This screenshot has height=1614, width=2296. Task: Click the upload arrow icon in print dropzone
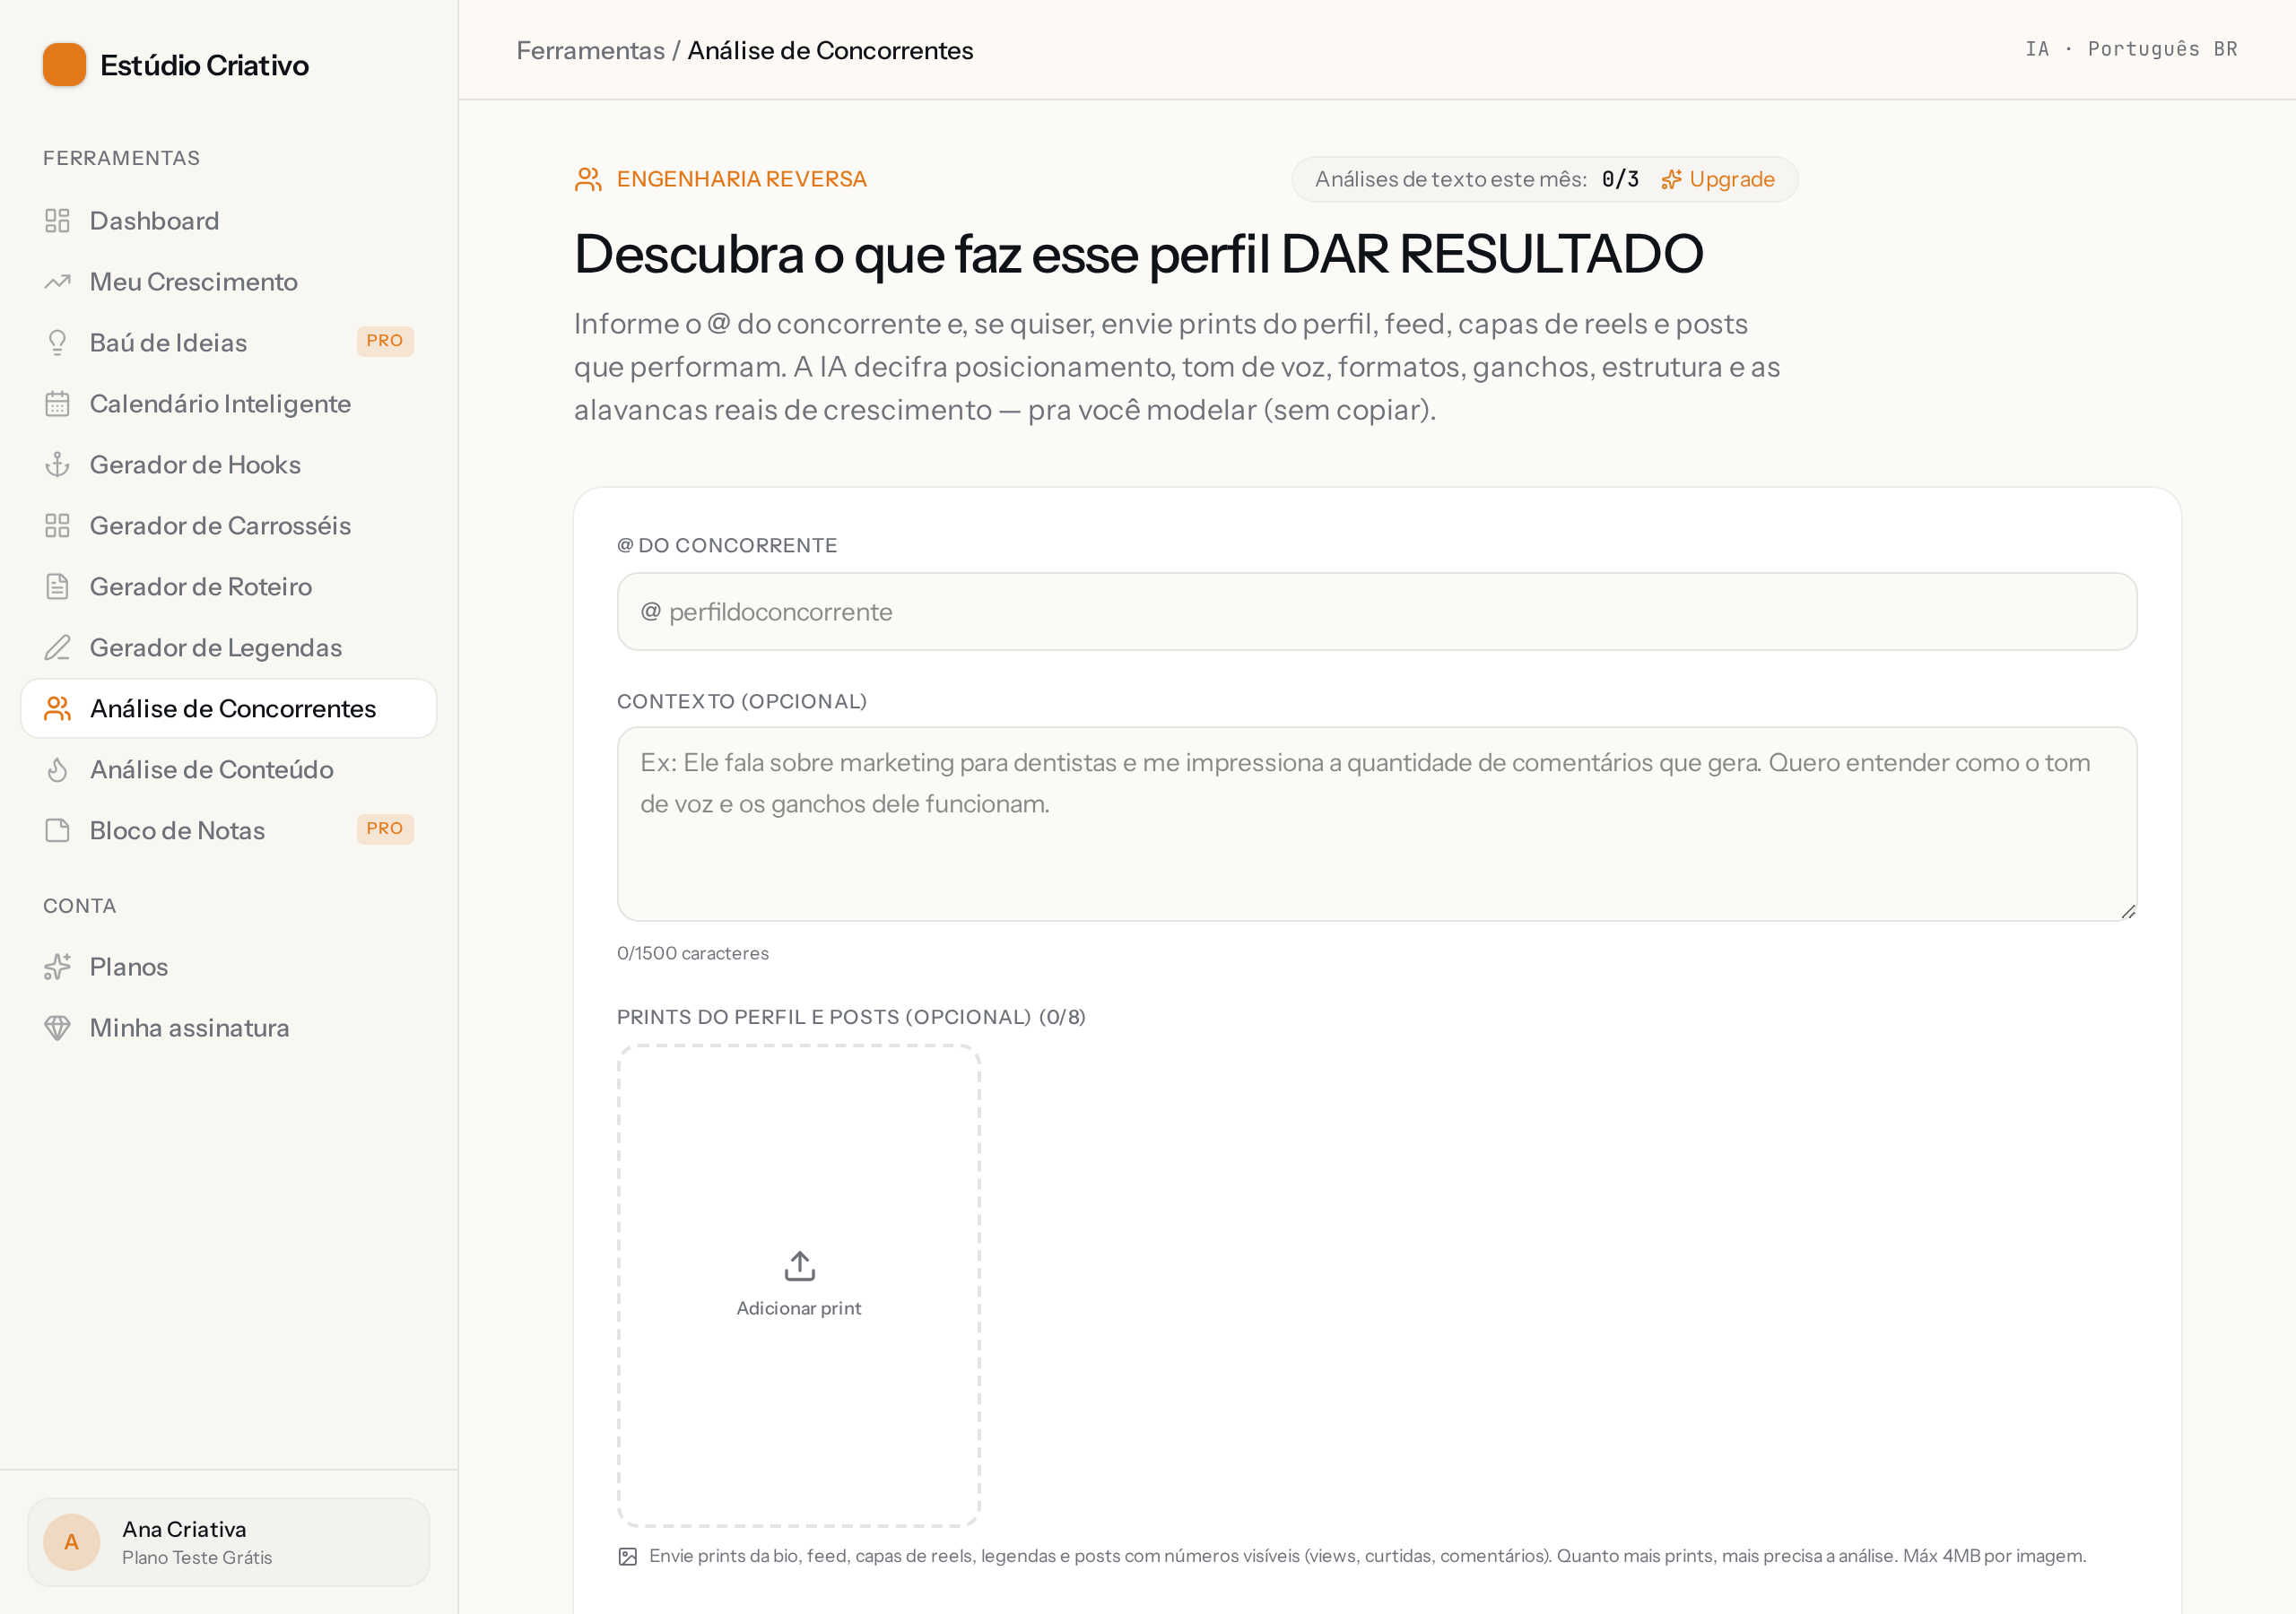tap(799, 1266)
